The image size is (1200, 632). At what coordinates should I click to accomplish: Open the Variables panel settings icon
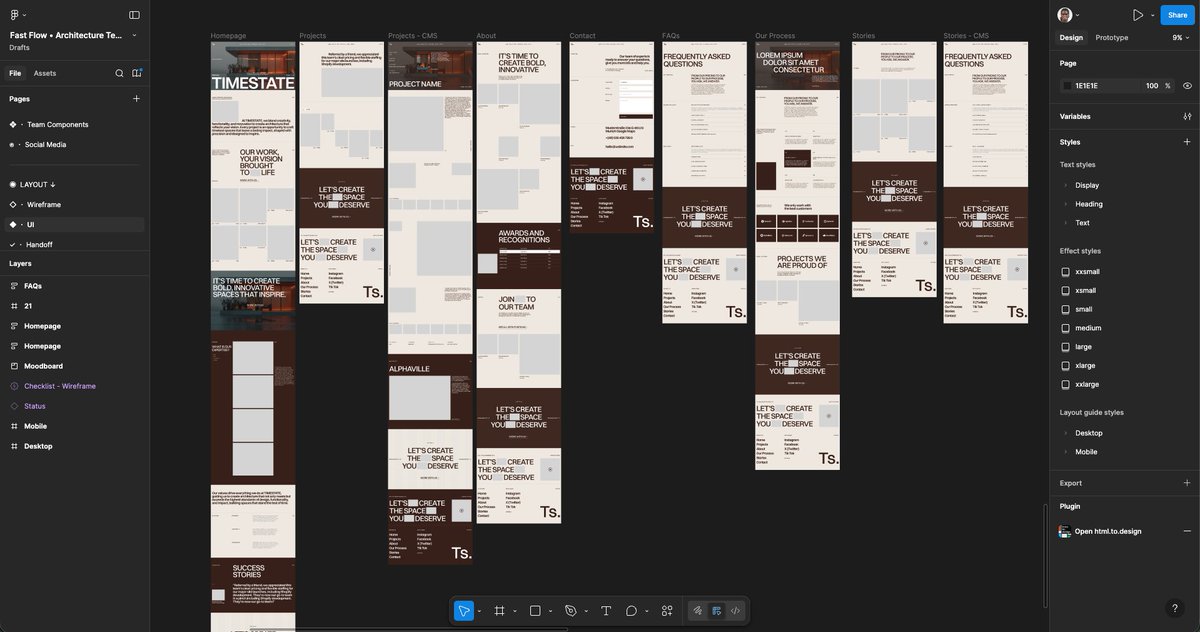pyautogui.click(x=1188, y=117)
